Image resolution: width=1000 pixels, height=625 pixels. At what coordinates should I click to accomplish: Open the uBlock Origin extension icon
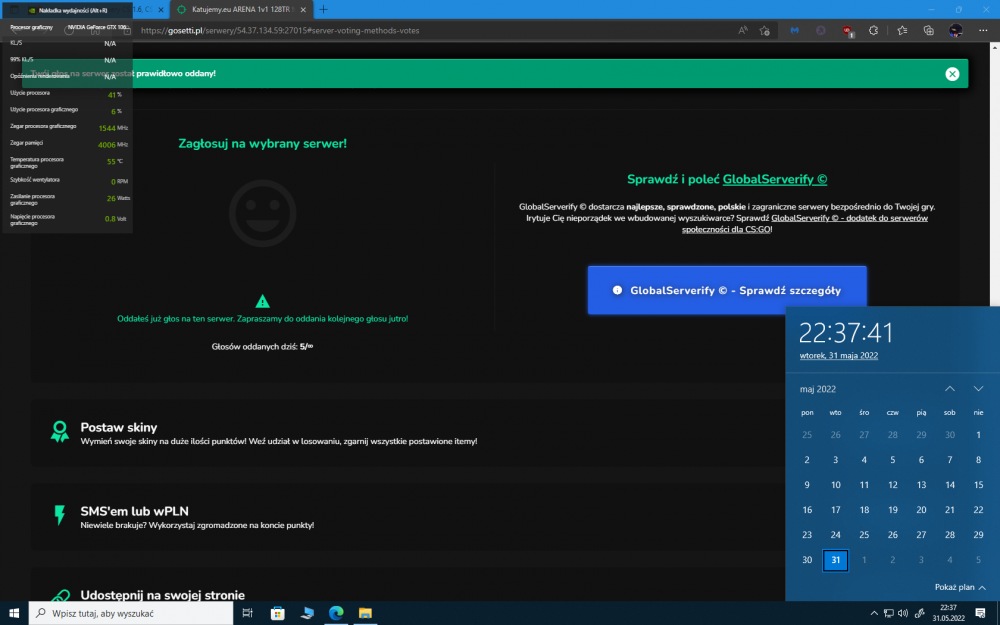(x=847, y=30)
